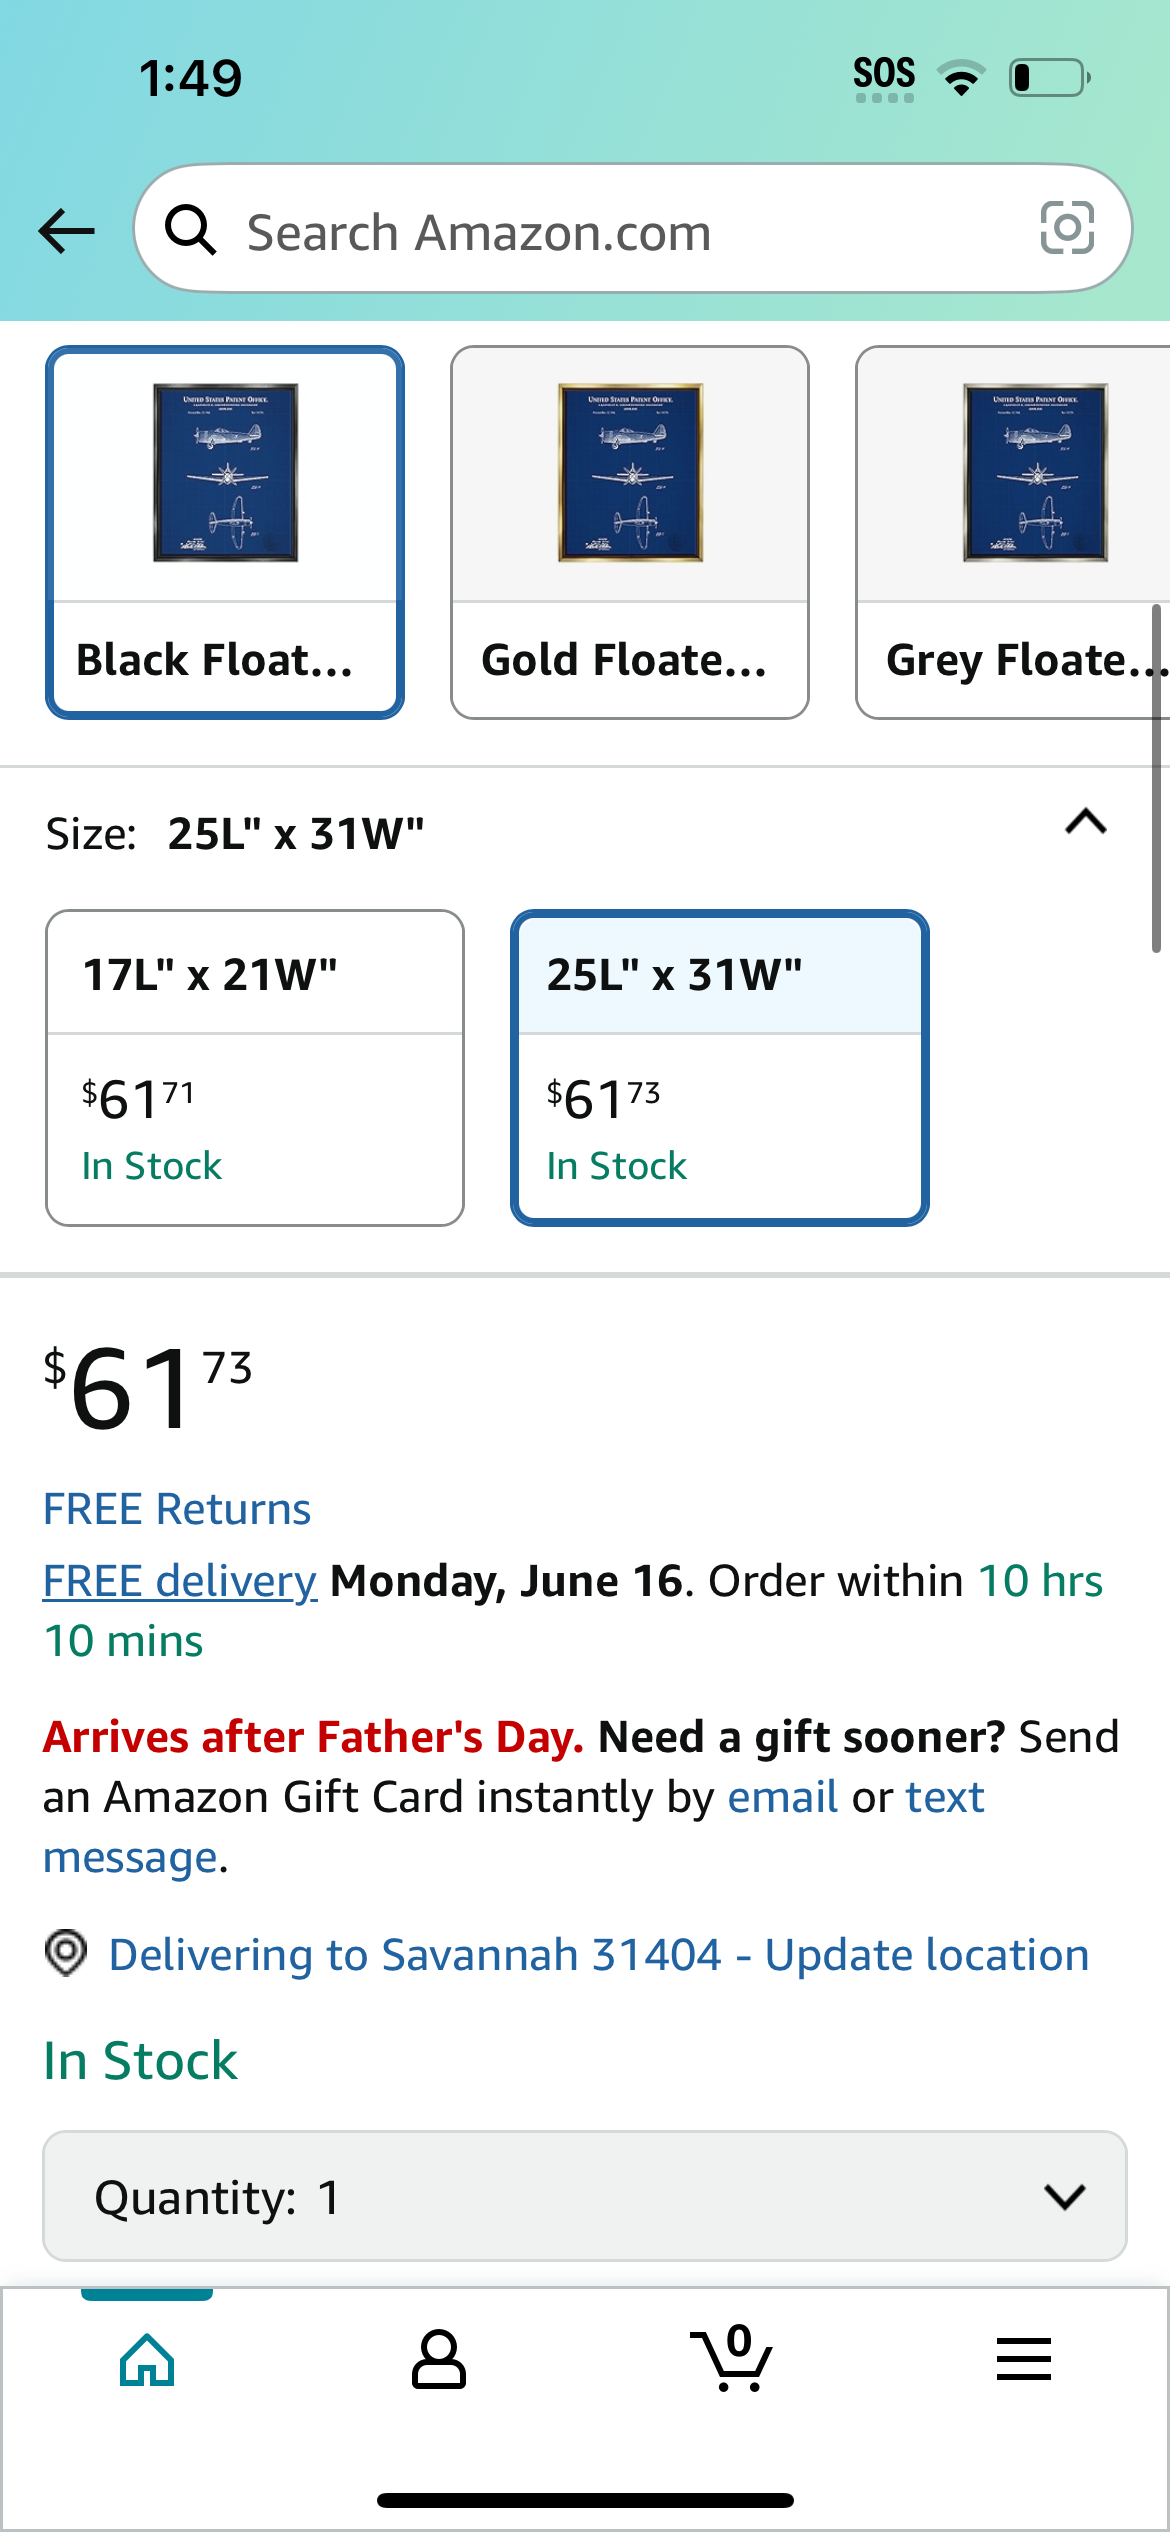The width and height of the screenshot is (1170, 2532).
Task: Tap the delivery location pin icon
Action: pos(66,1953)
